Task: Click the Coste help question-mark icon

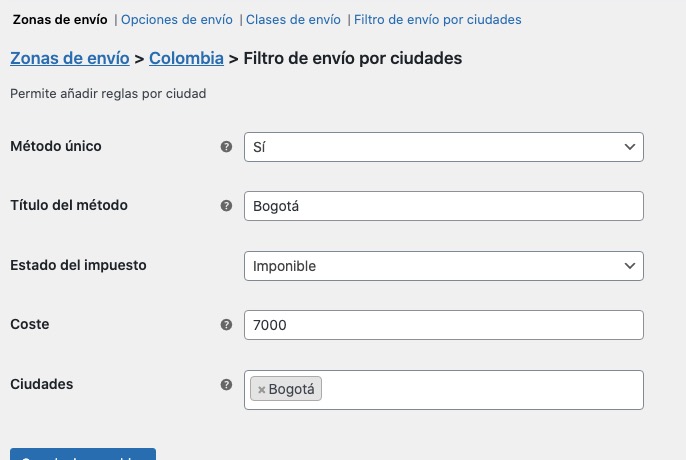Action: click(x=226, y=325)
